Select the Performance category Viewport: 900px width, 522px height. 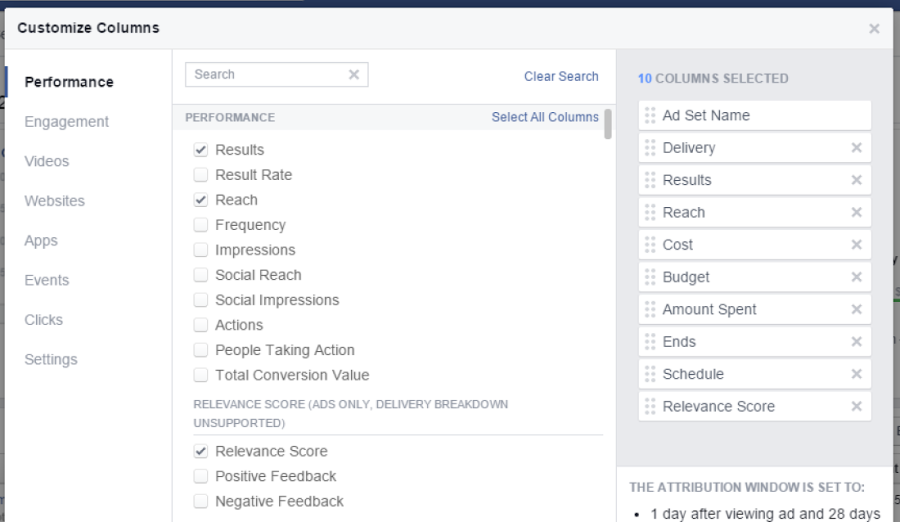[69, 82]
